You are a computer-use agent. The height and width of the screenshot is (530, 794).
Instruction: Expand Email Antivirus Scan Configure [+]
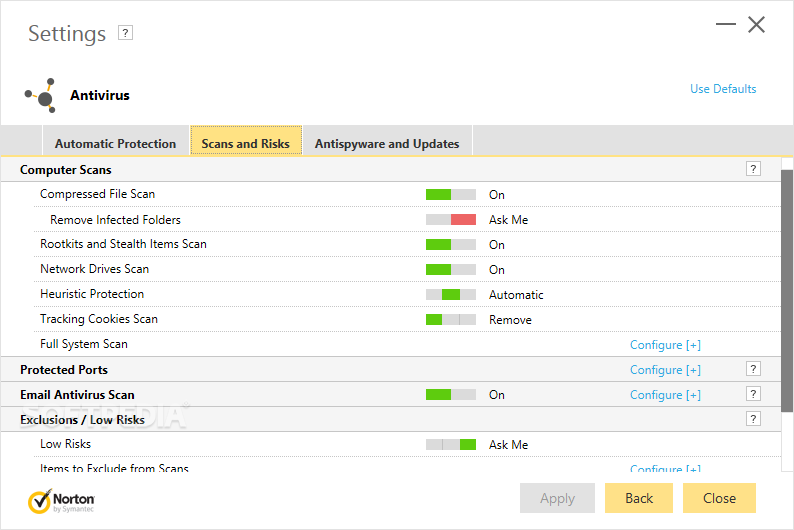point(665,395)
